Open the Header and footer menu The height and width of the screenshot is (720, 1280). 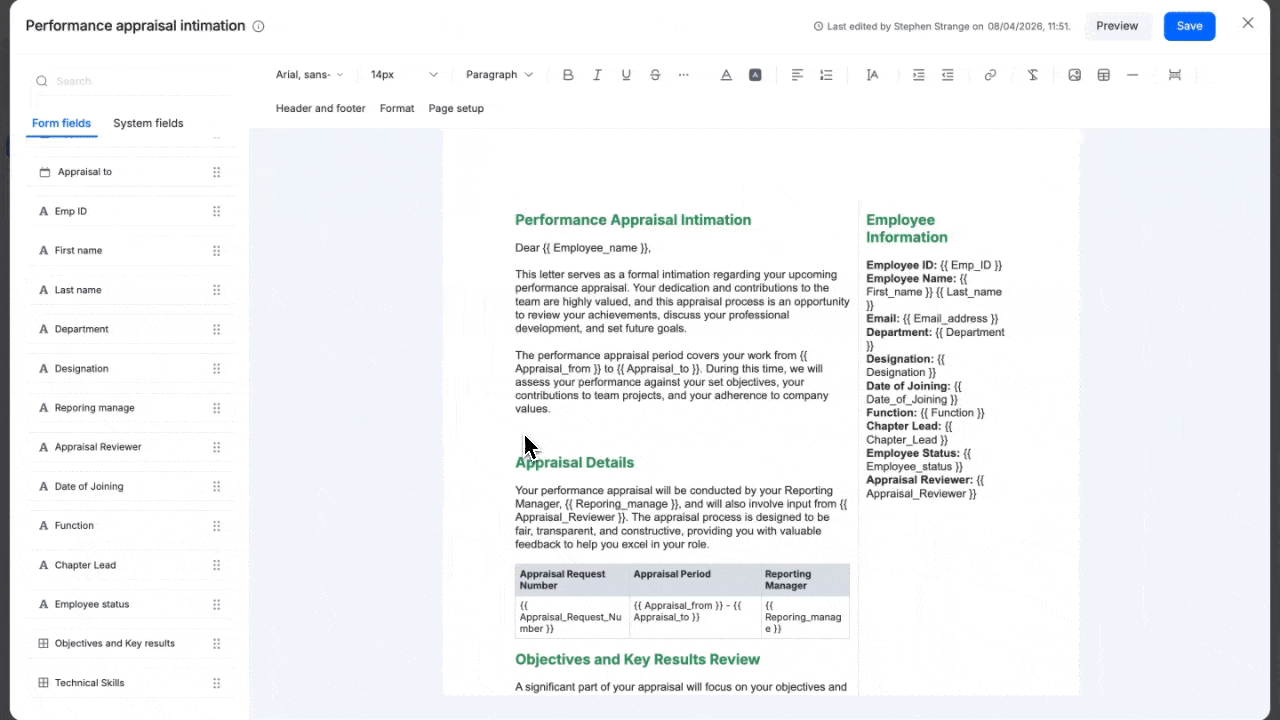(320, 108)
